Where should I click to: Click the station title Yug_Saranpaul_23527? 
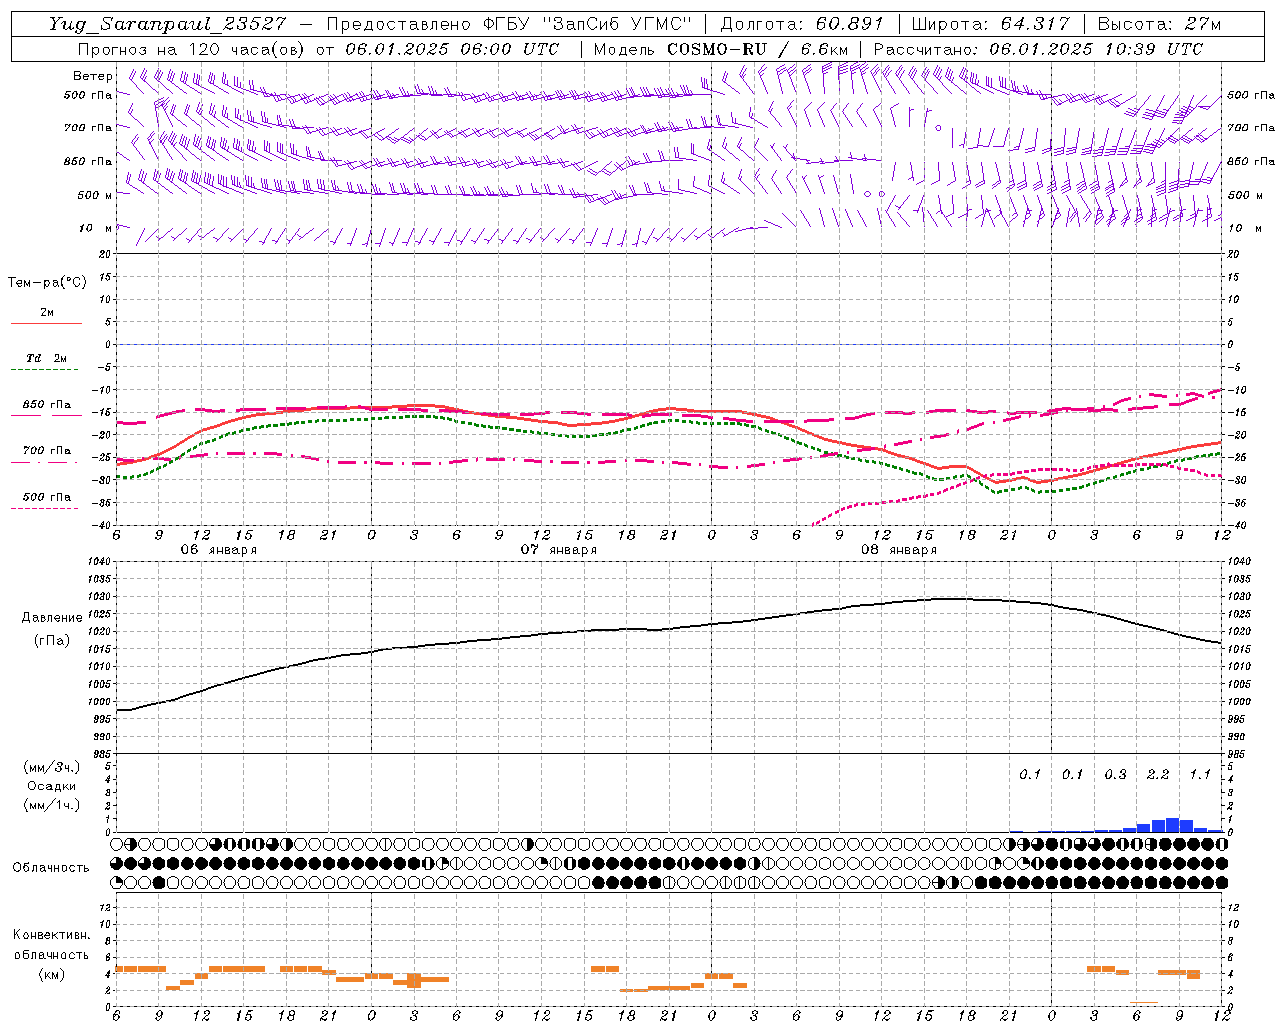click(x=167, y=24)
